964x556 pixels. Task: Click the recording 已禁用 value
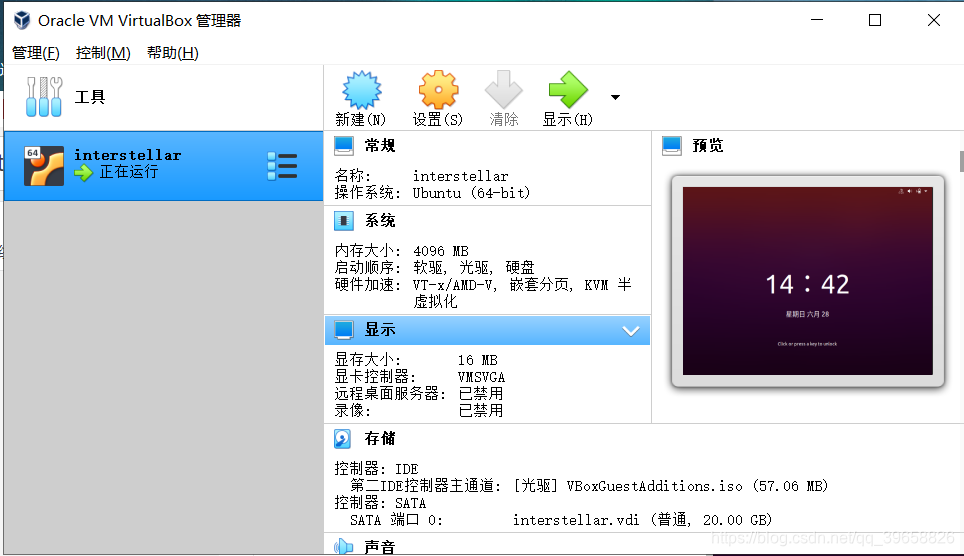(481, 410)
